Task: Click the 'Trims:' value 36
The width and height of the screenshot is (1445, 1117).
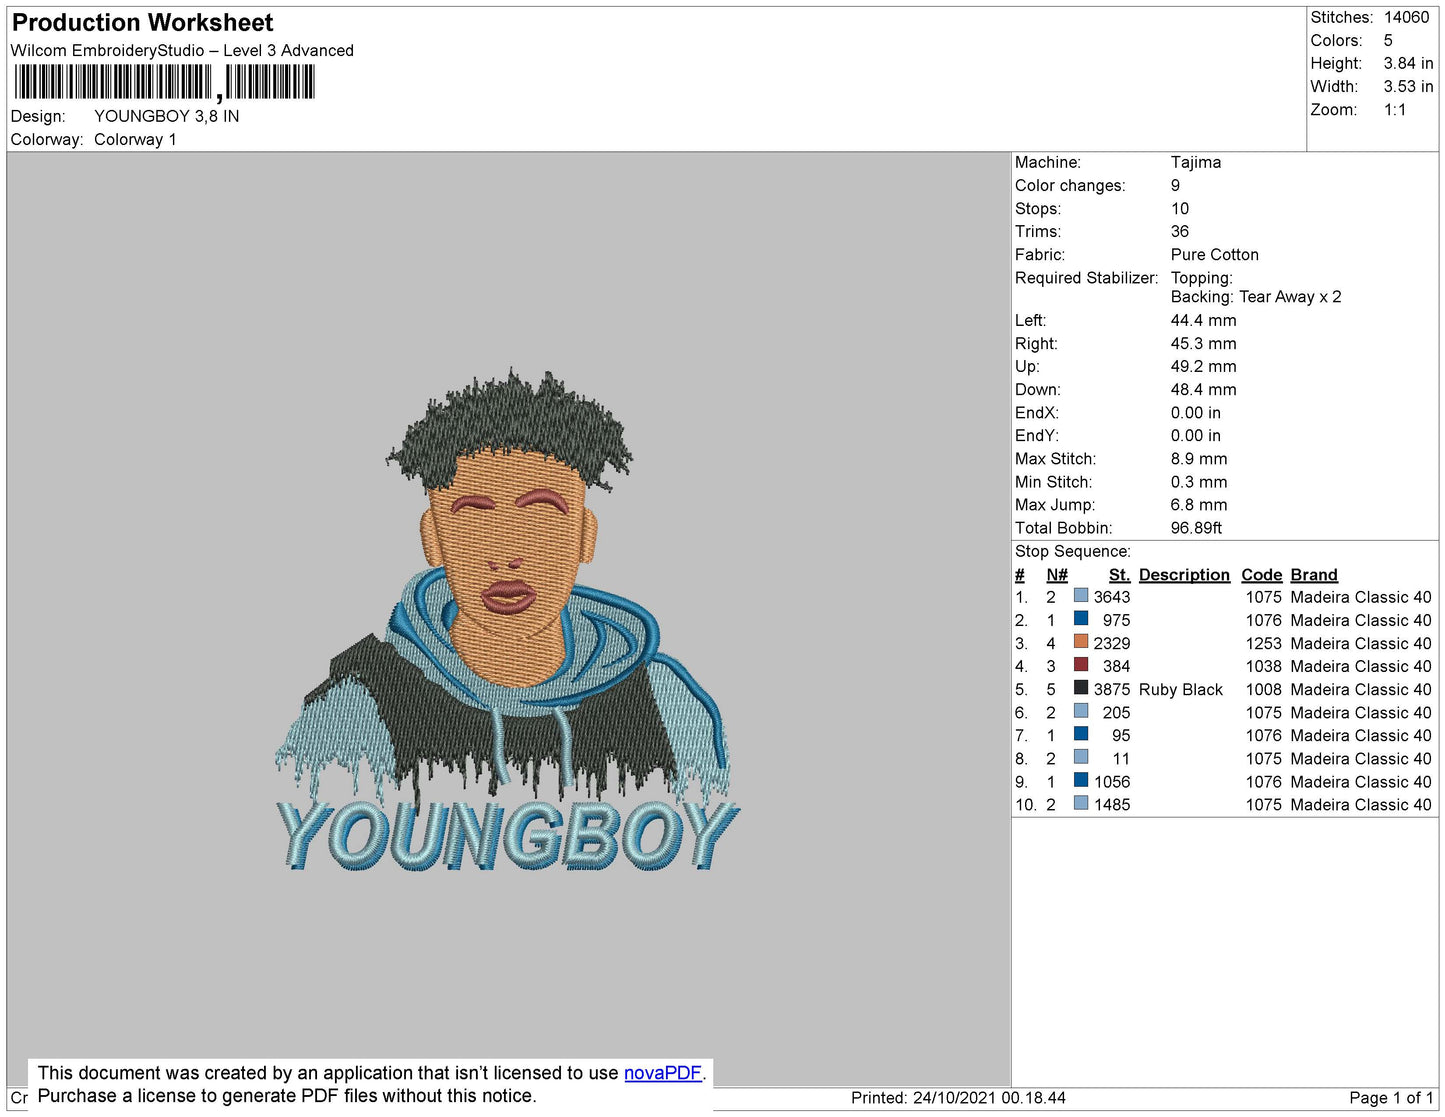Action: [1180, 231]
